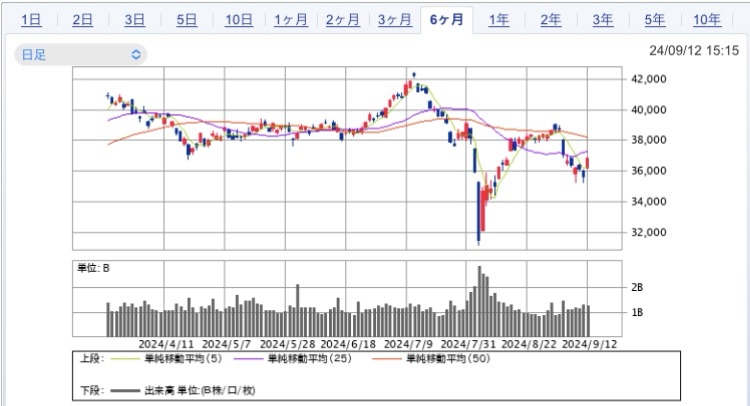The width and height of the screenshot is (750, 406).
Task: Click the 2024/8/22 date label
Action: (529, 344)
